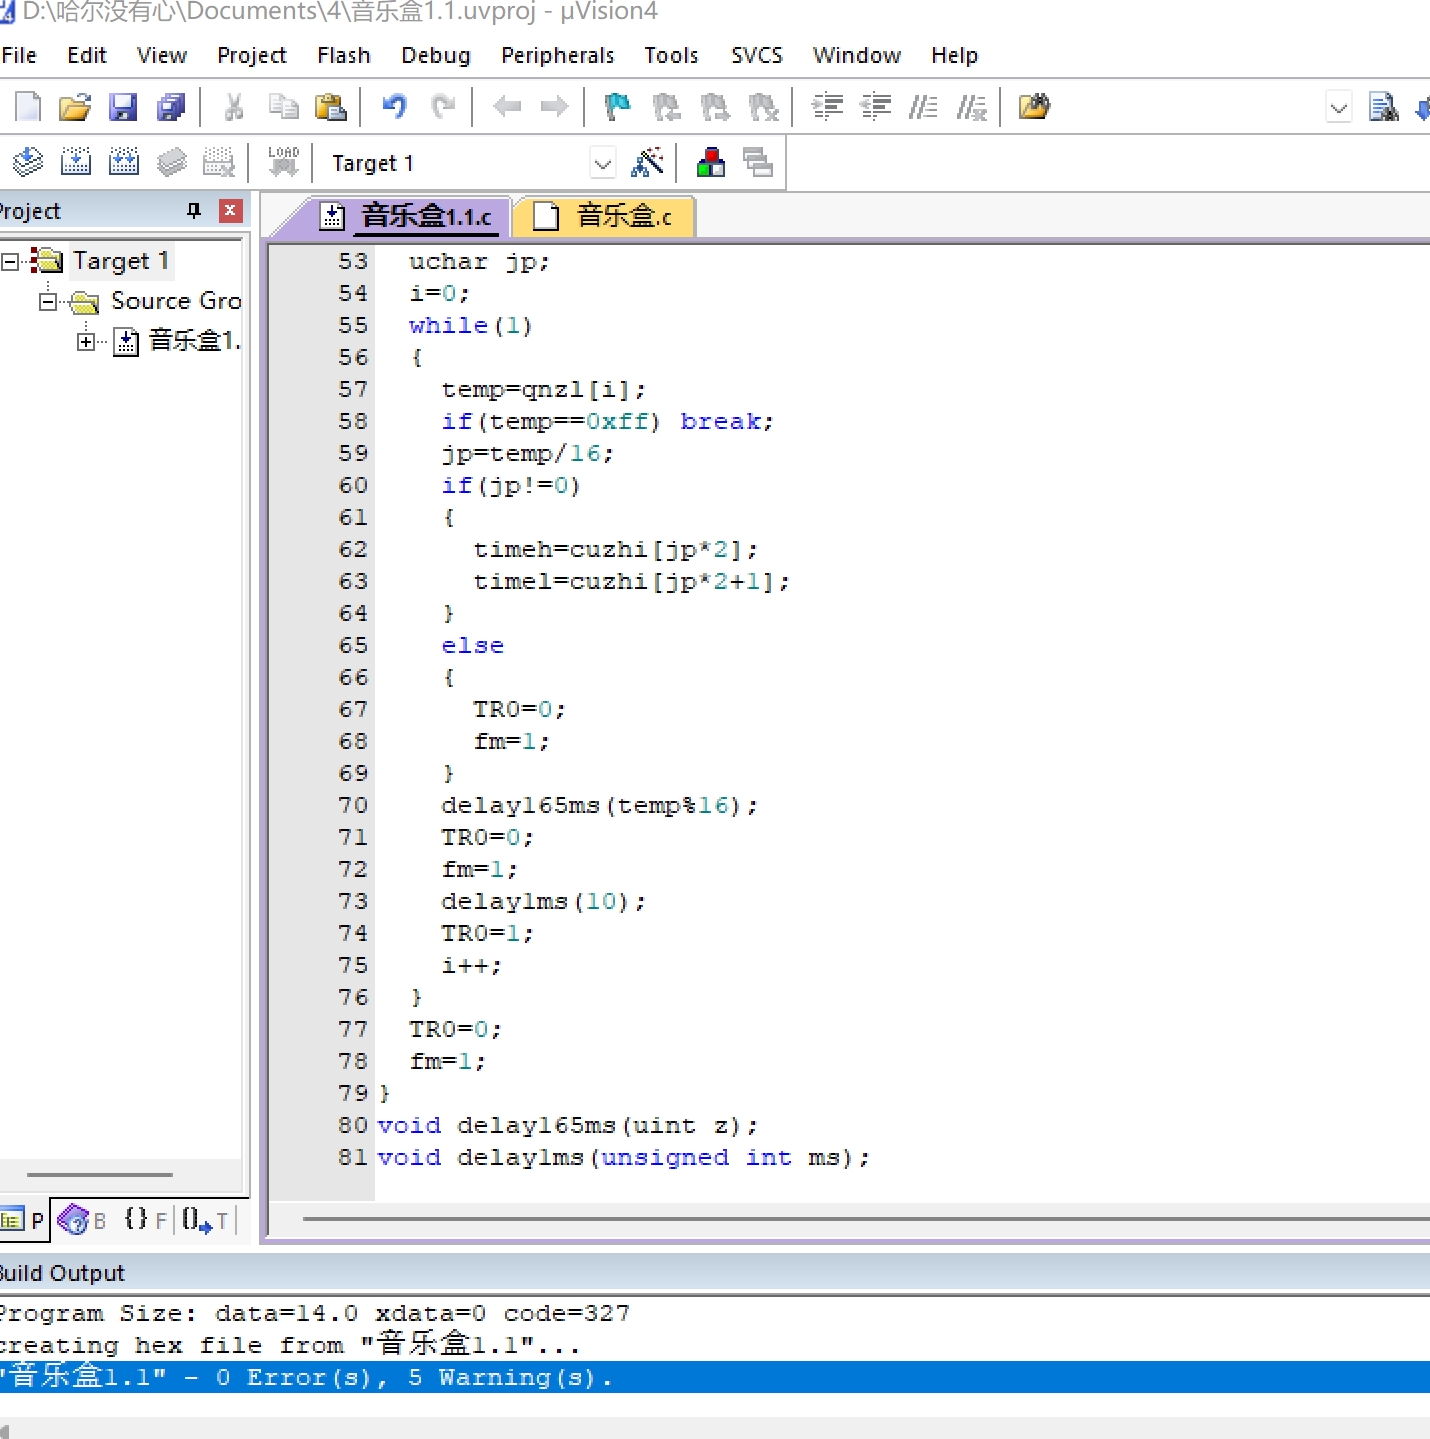Screen dimensions: 1430x1439
Task: Save the current file
Action: [x=123, y=106]
